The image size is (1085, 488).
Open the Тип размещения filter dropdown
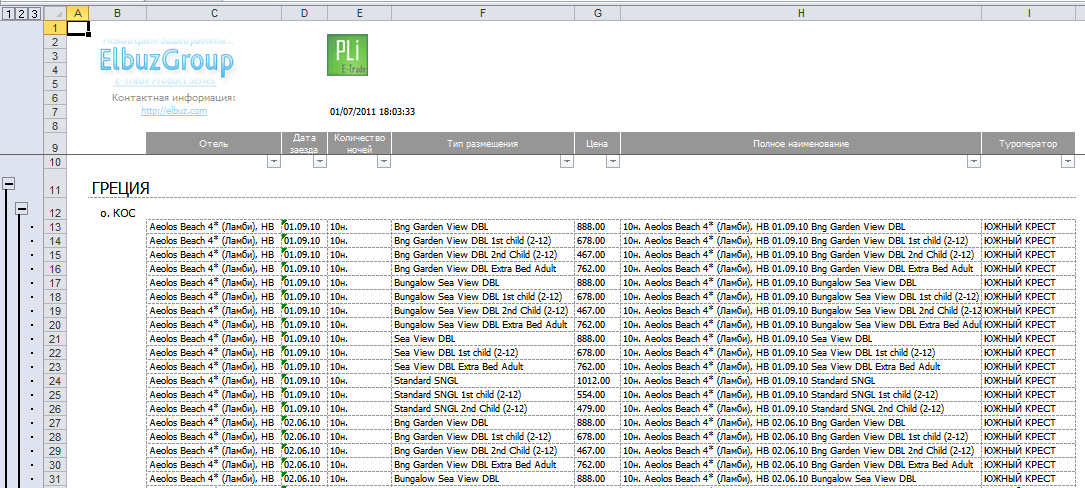click(x=567, y=161)
